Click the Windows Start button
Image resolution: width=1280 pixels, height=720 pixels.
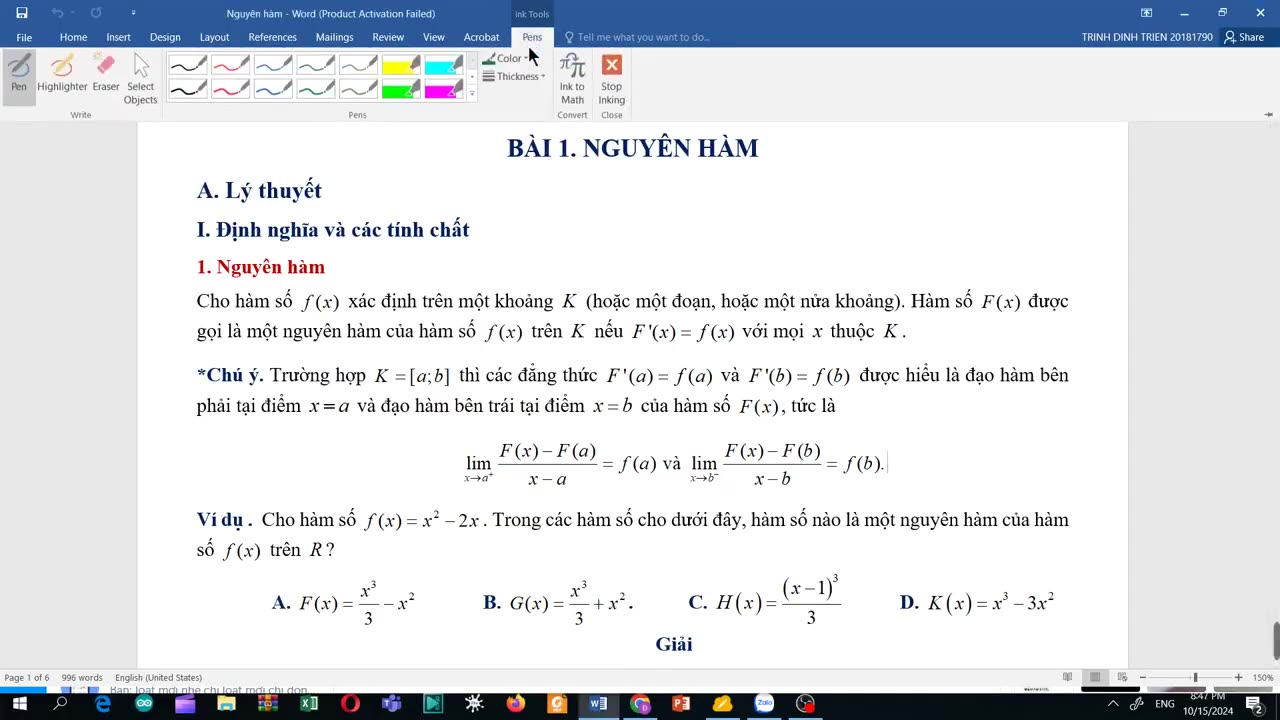pos(19,704)
